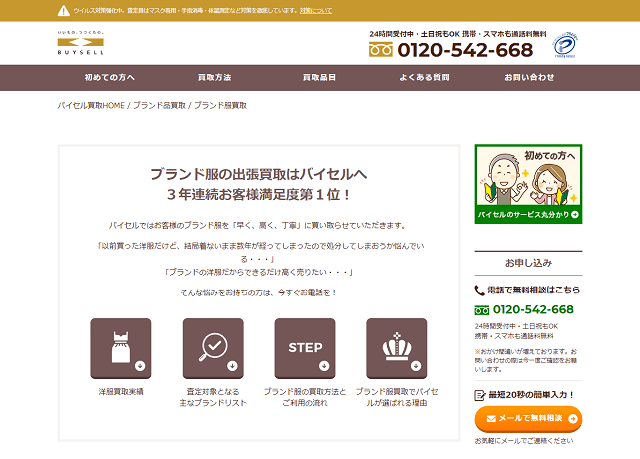Go to ブランド品買取 breadcrumb

[x=159, y=106]
